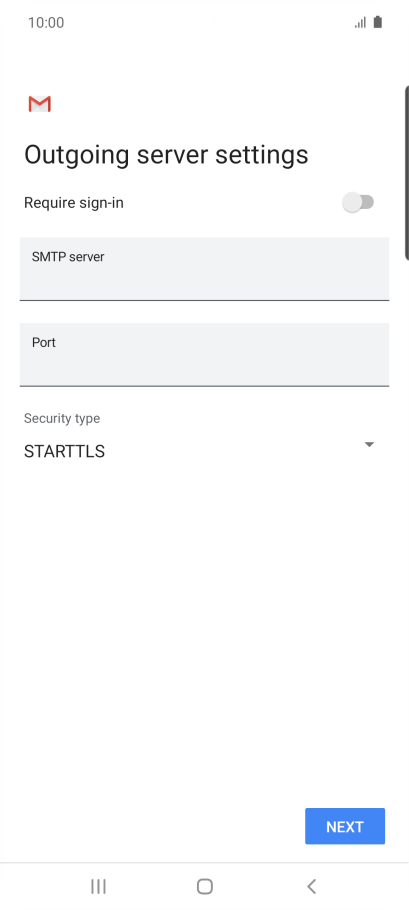Open recent apps from navigation bar
The width and height of the screenshot is (409, 910).
98,886
